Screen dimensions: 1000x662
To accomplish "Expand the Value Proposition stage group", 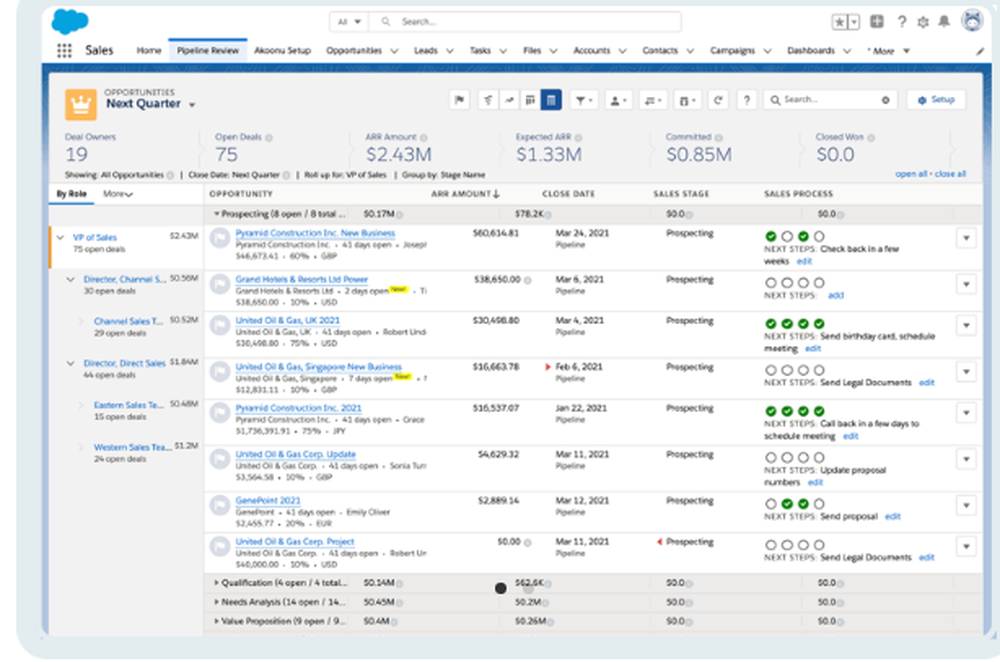I will 216,621.
